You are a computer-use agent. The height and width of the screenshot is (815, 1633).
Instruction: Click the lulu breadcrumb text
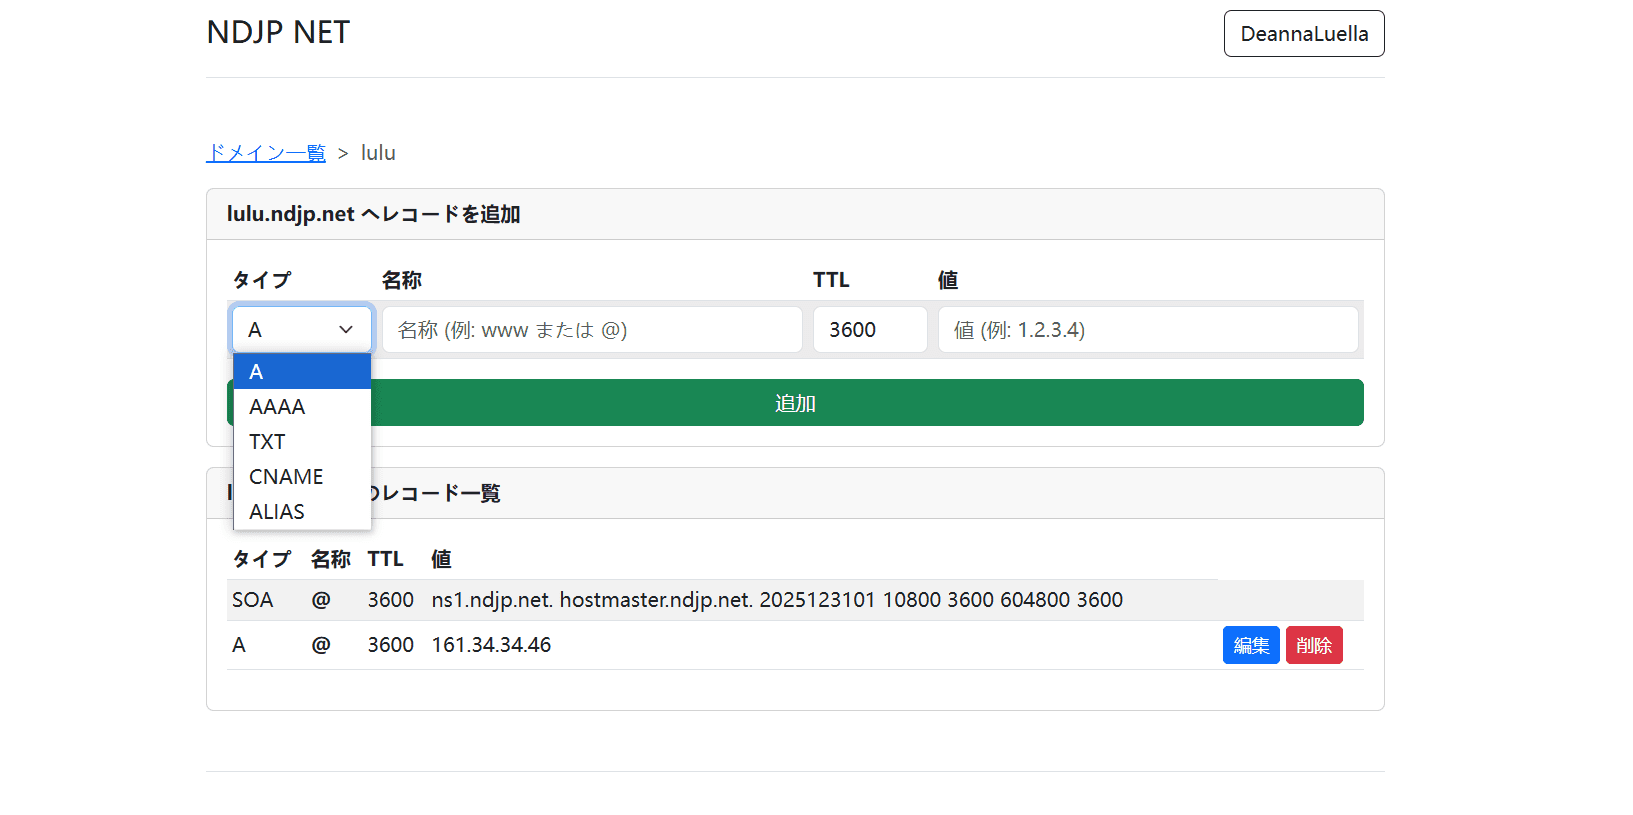coord(378,153)
